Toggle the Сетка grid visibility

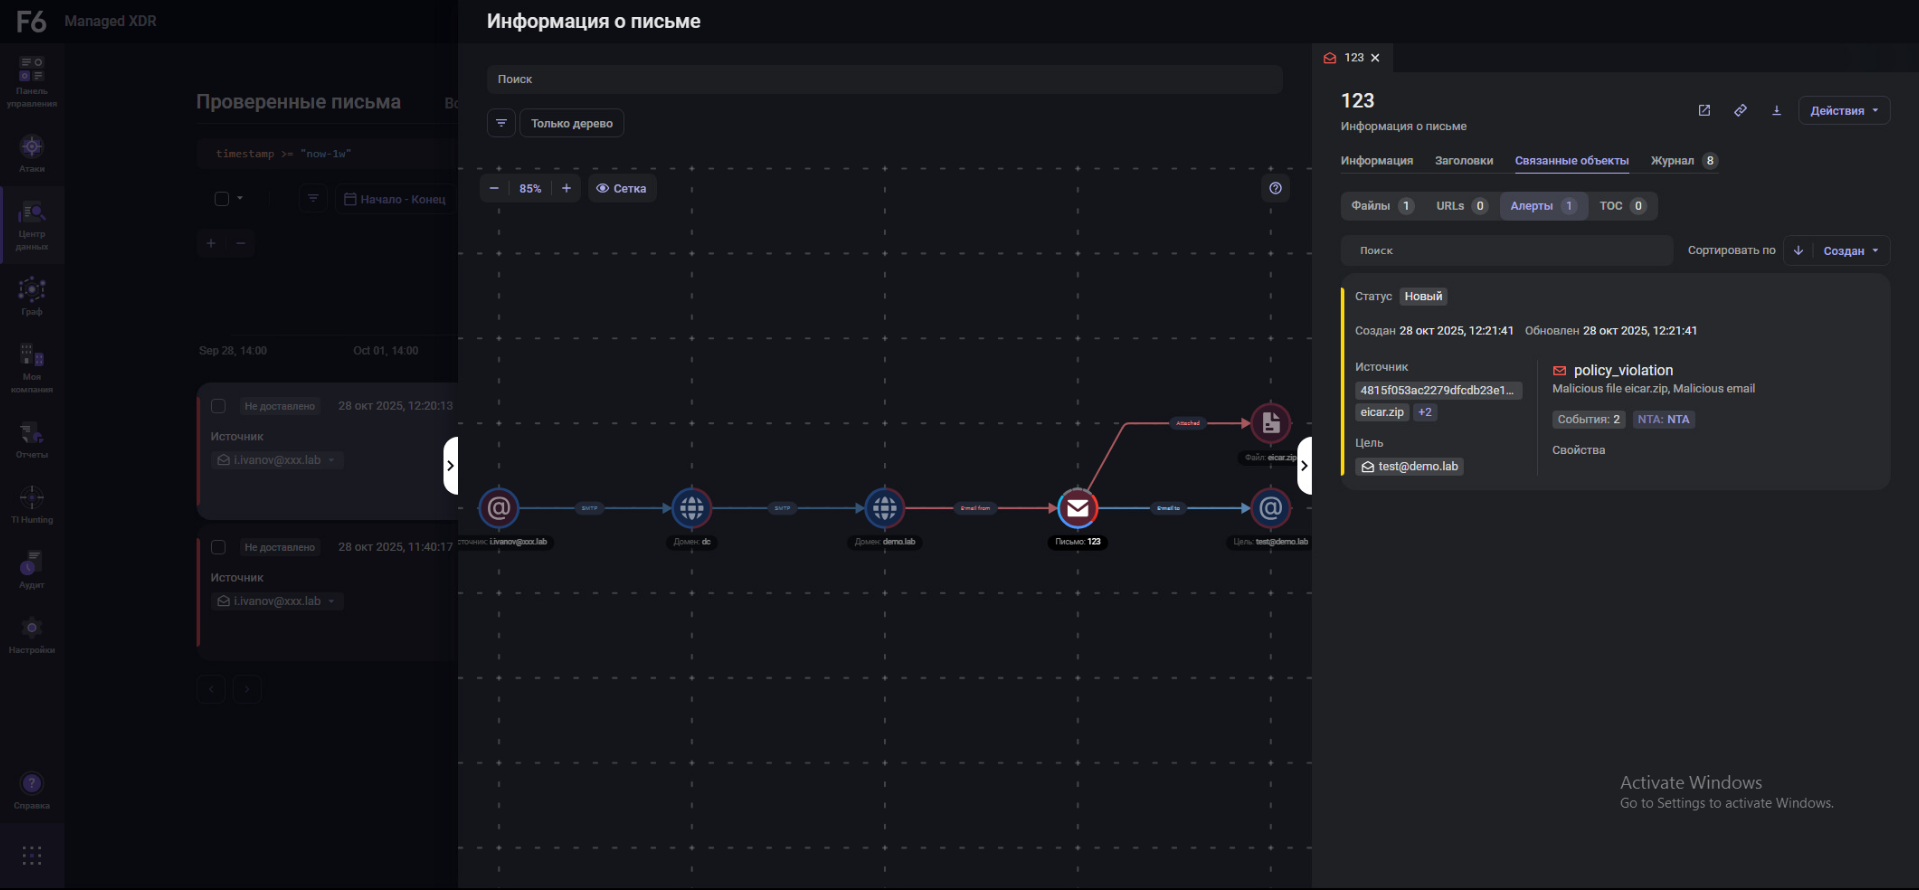622,188
